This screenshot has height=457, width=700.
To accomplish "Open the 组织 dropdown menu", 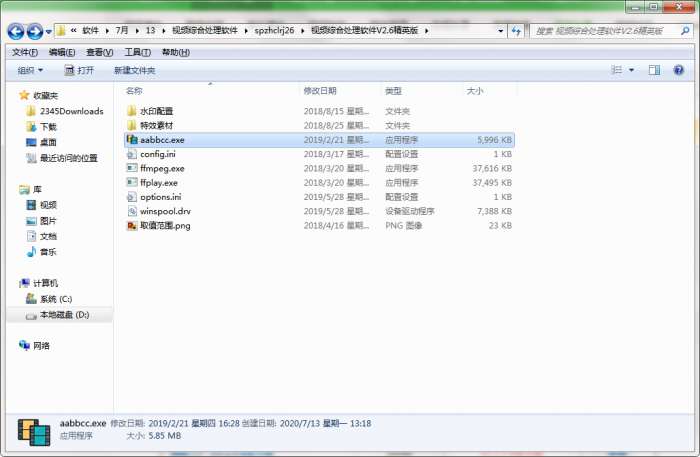I will point(30,71).
